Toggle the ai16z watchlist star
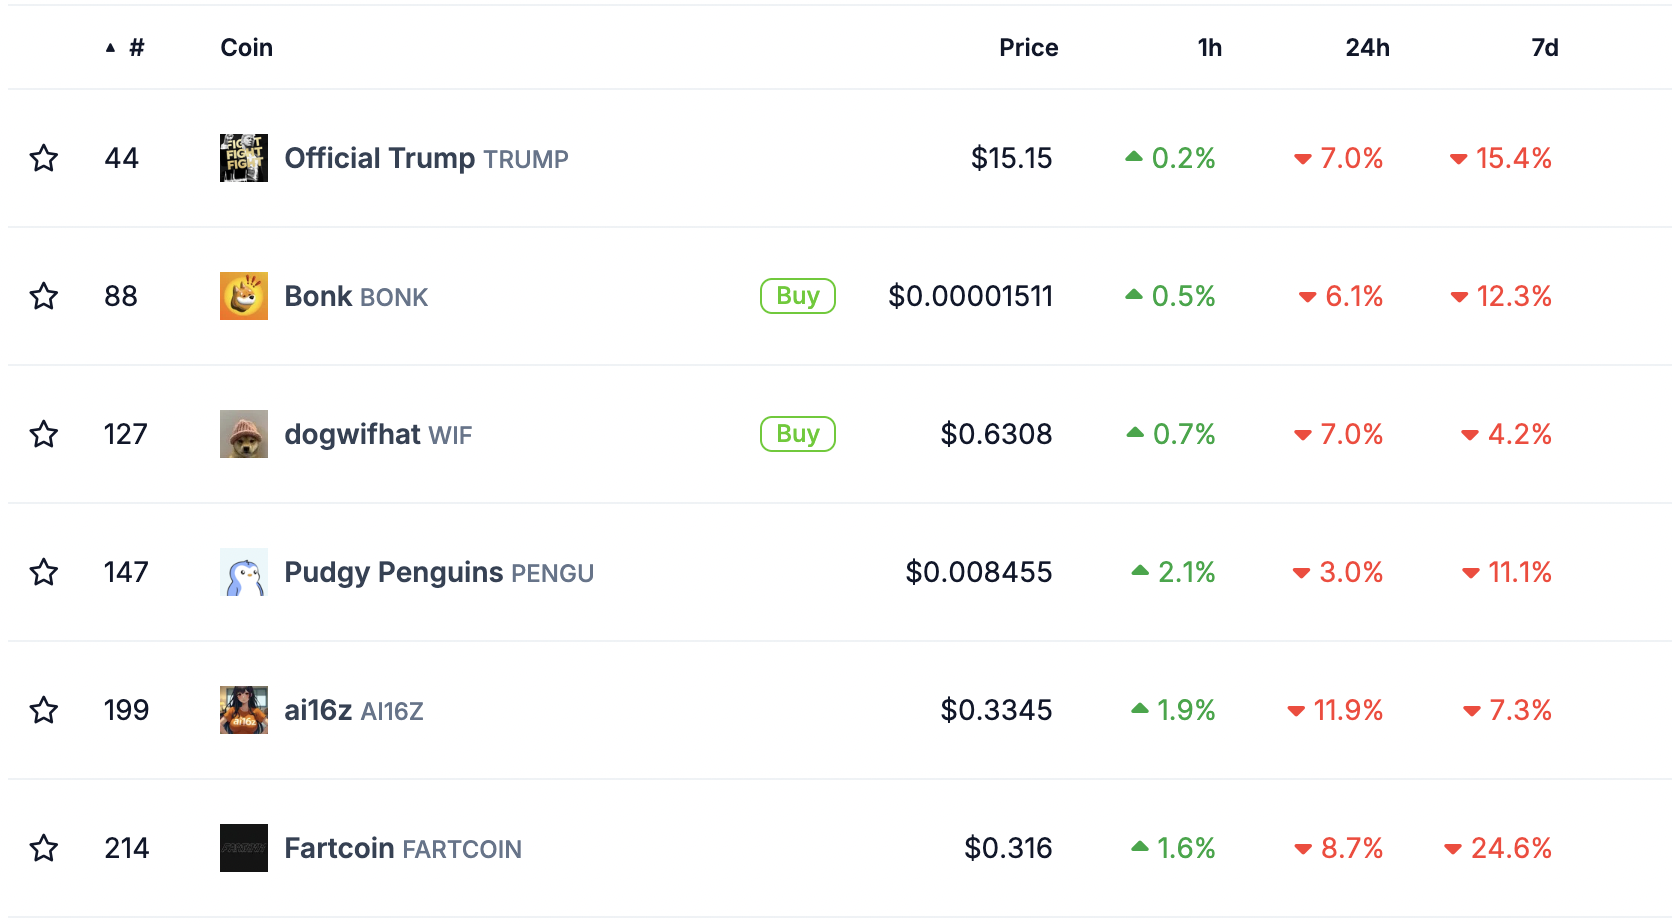Image resolution: width=1672 pixels, height=924 pixels. [x=44, y=710]
